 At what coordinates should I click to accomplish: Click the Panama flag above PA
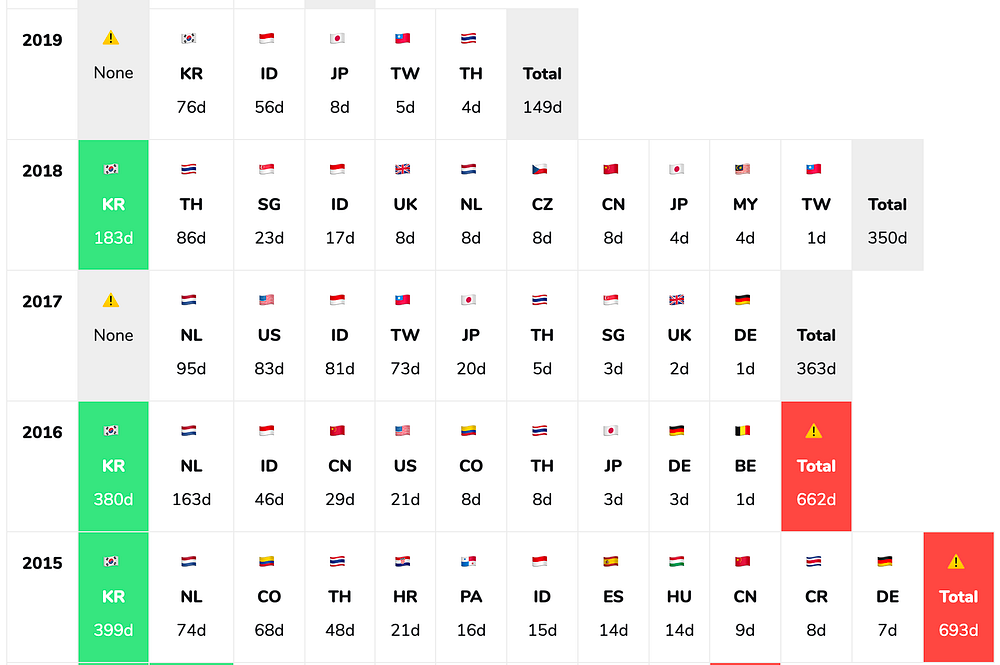[469, 561]
